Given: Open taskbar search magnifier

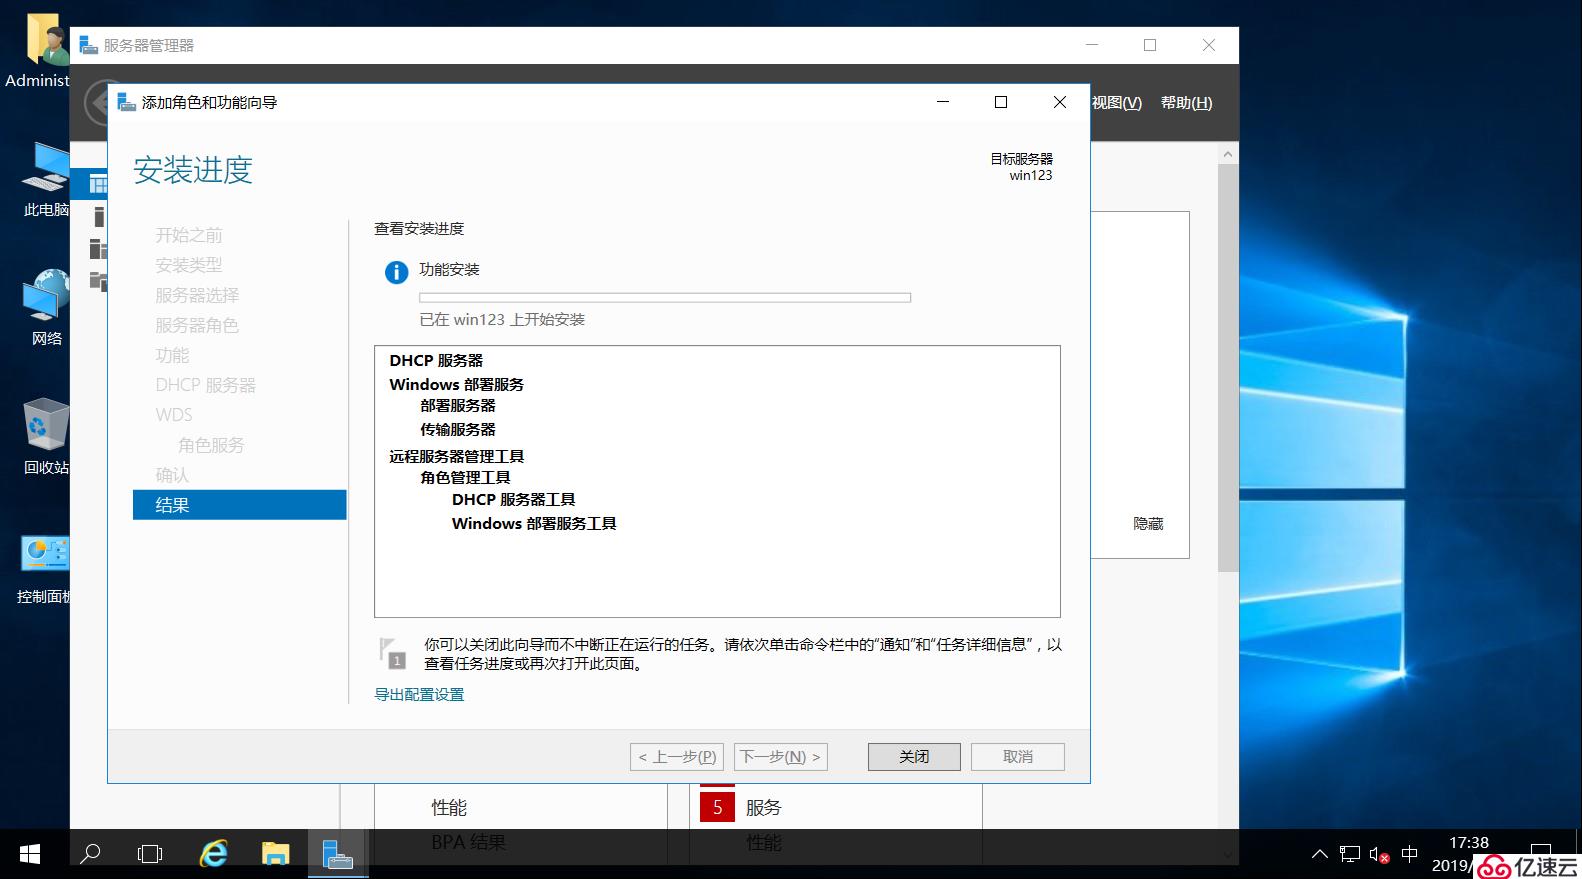Looking at the screenshot, I should 90,854.
